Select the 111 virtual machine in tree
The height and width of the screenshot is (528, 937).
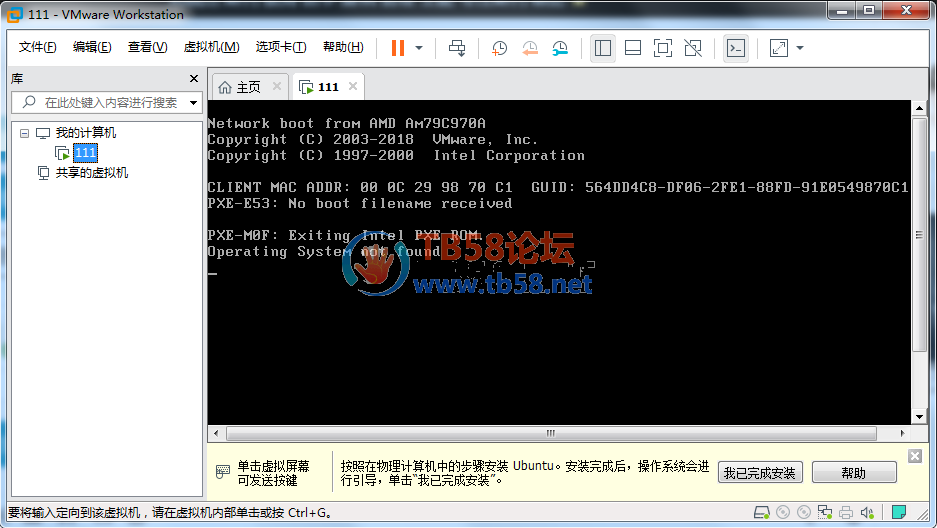pyautogui.click(x=85, y=153)
